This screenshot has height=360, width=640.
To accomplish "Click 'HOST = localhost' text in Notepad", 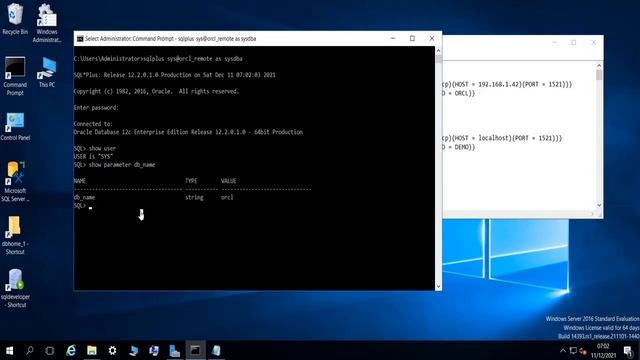I will [482, 138].
